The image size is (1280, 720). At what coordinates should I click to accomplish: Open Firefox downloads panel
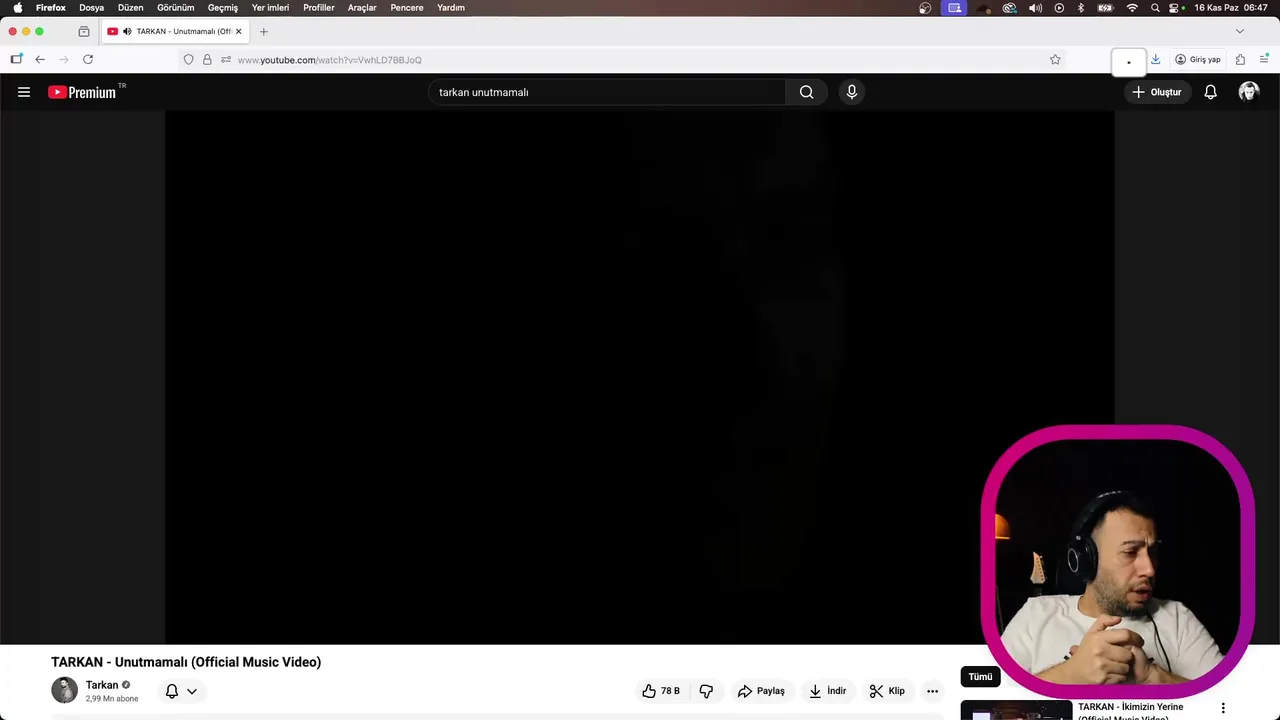click(1155, 60)
